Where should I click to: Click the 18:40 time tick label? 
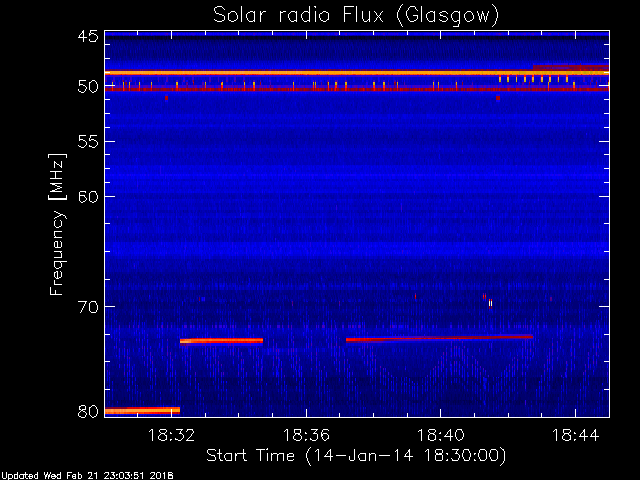440,435
